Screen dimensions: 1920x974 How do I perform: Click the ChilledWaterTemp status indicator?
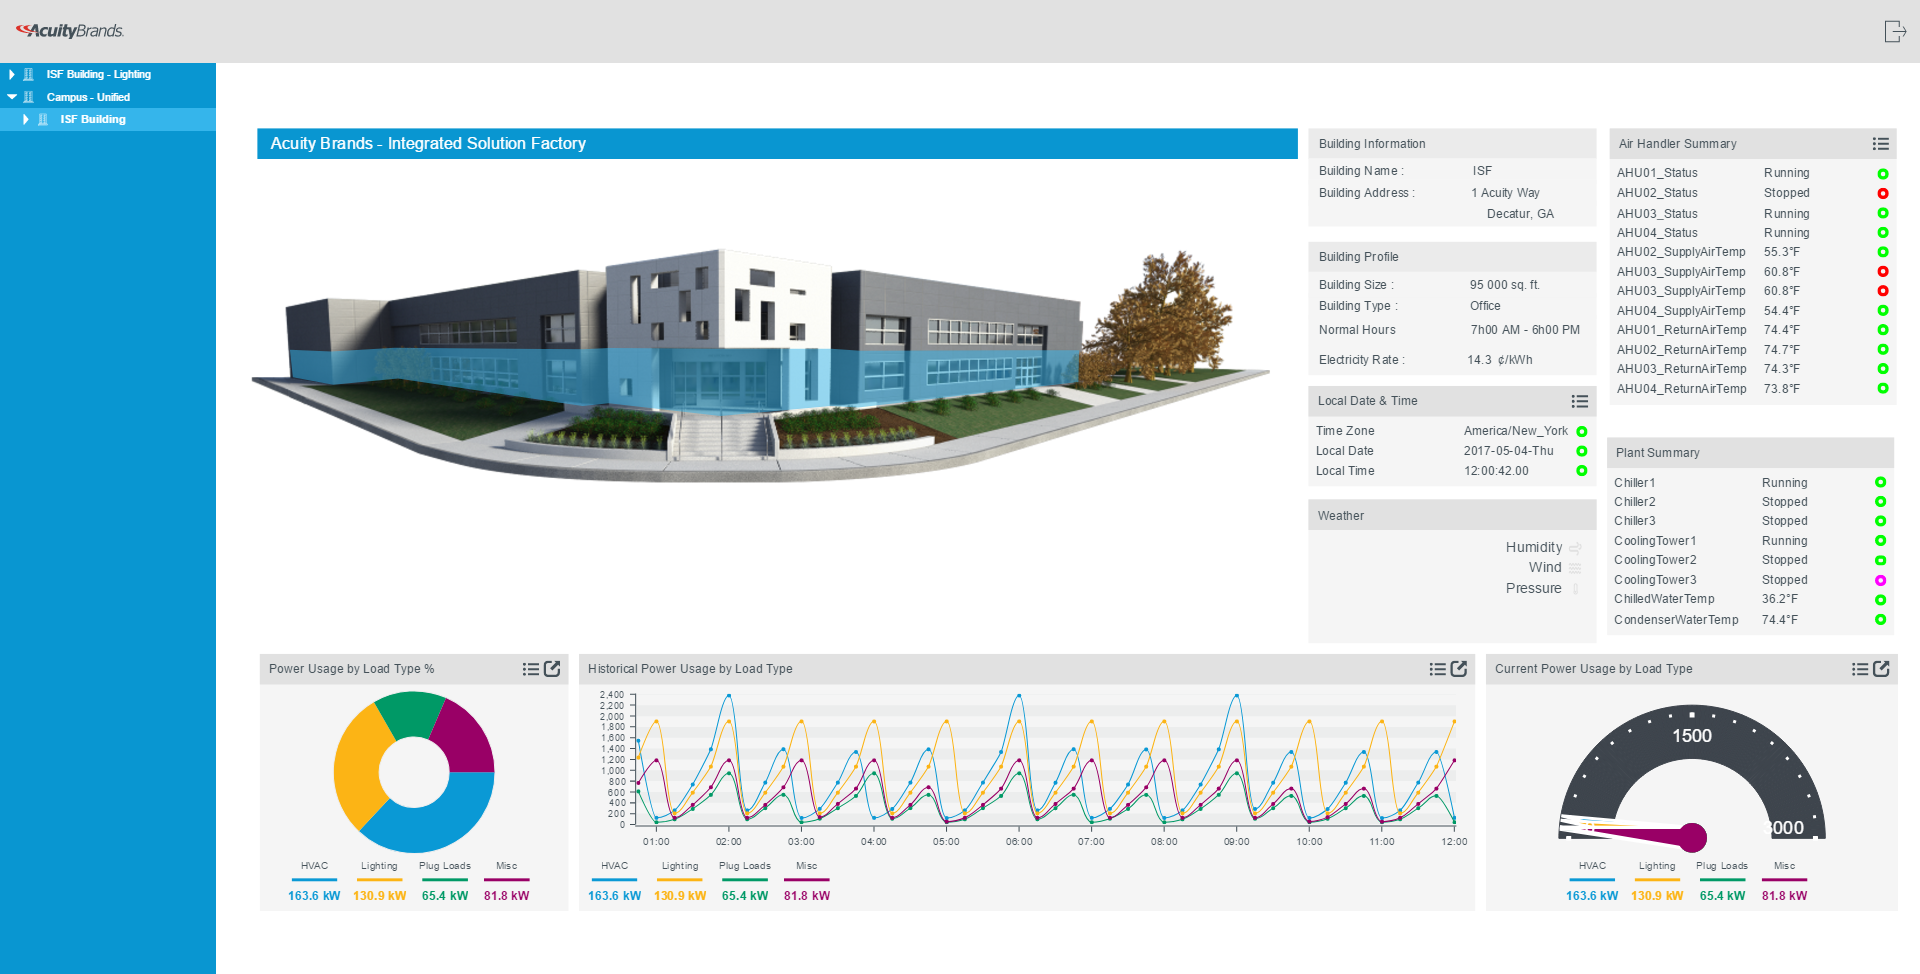point(1880,600)
